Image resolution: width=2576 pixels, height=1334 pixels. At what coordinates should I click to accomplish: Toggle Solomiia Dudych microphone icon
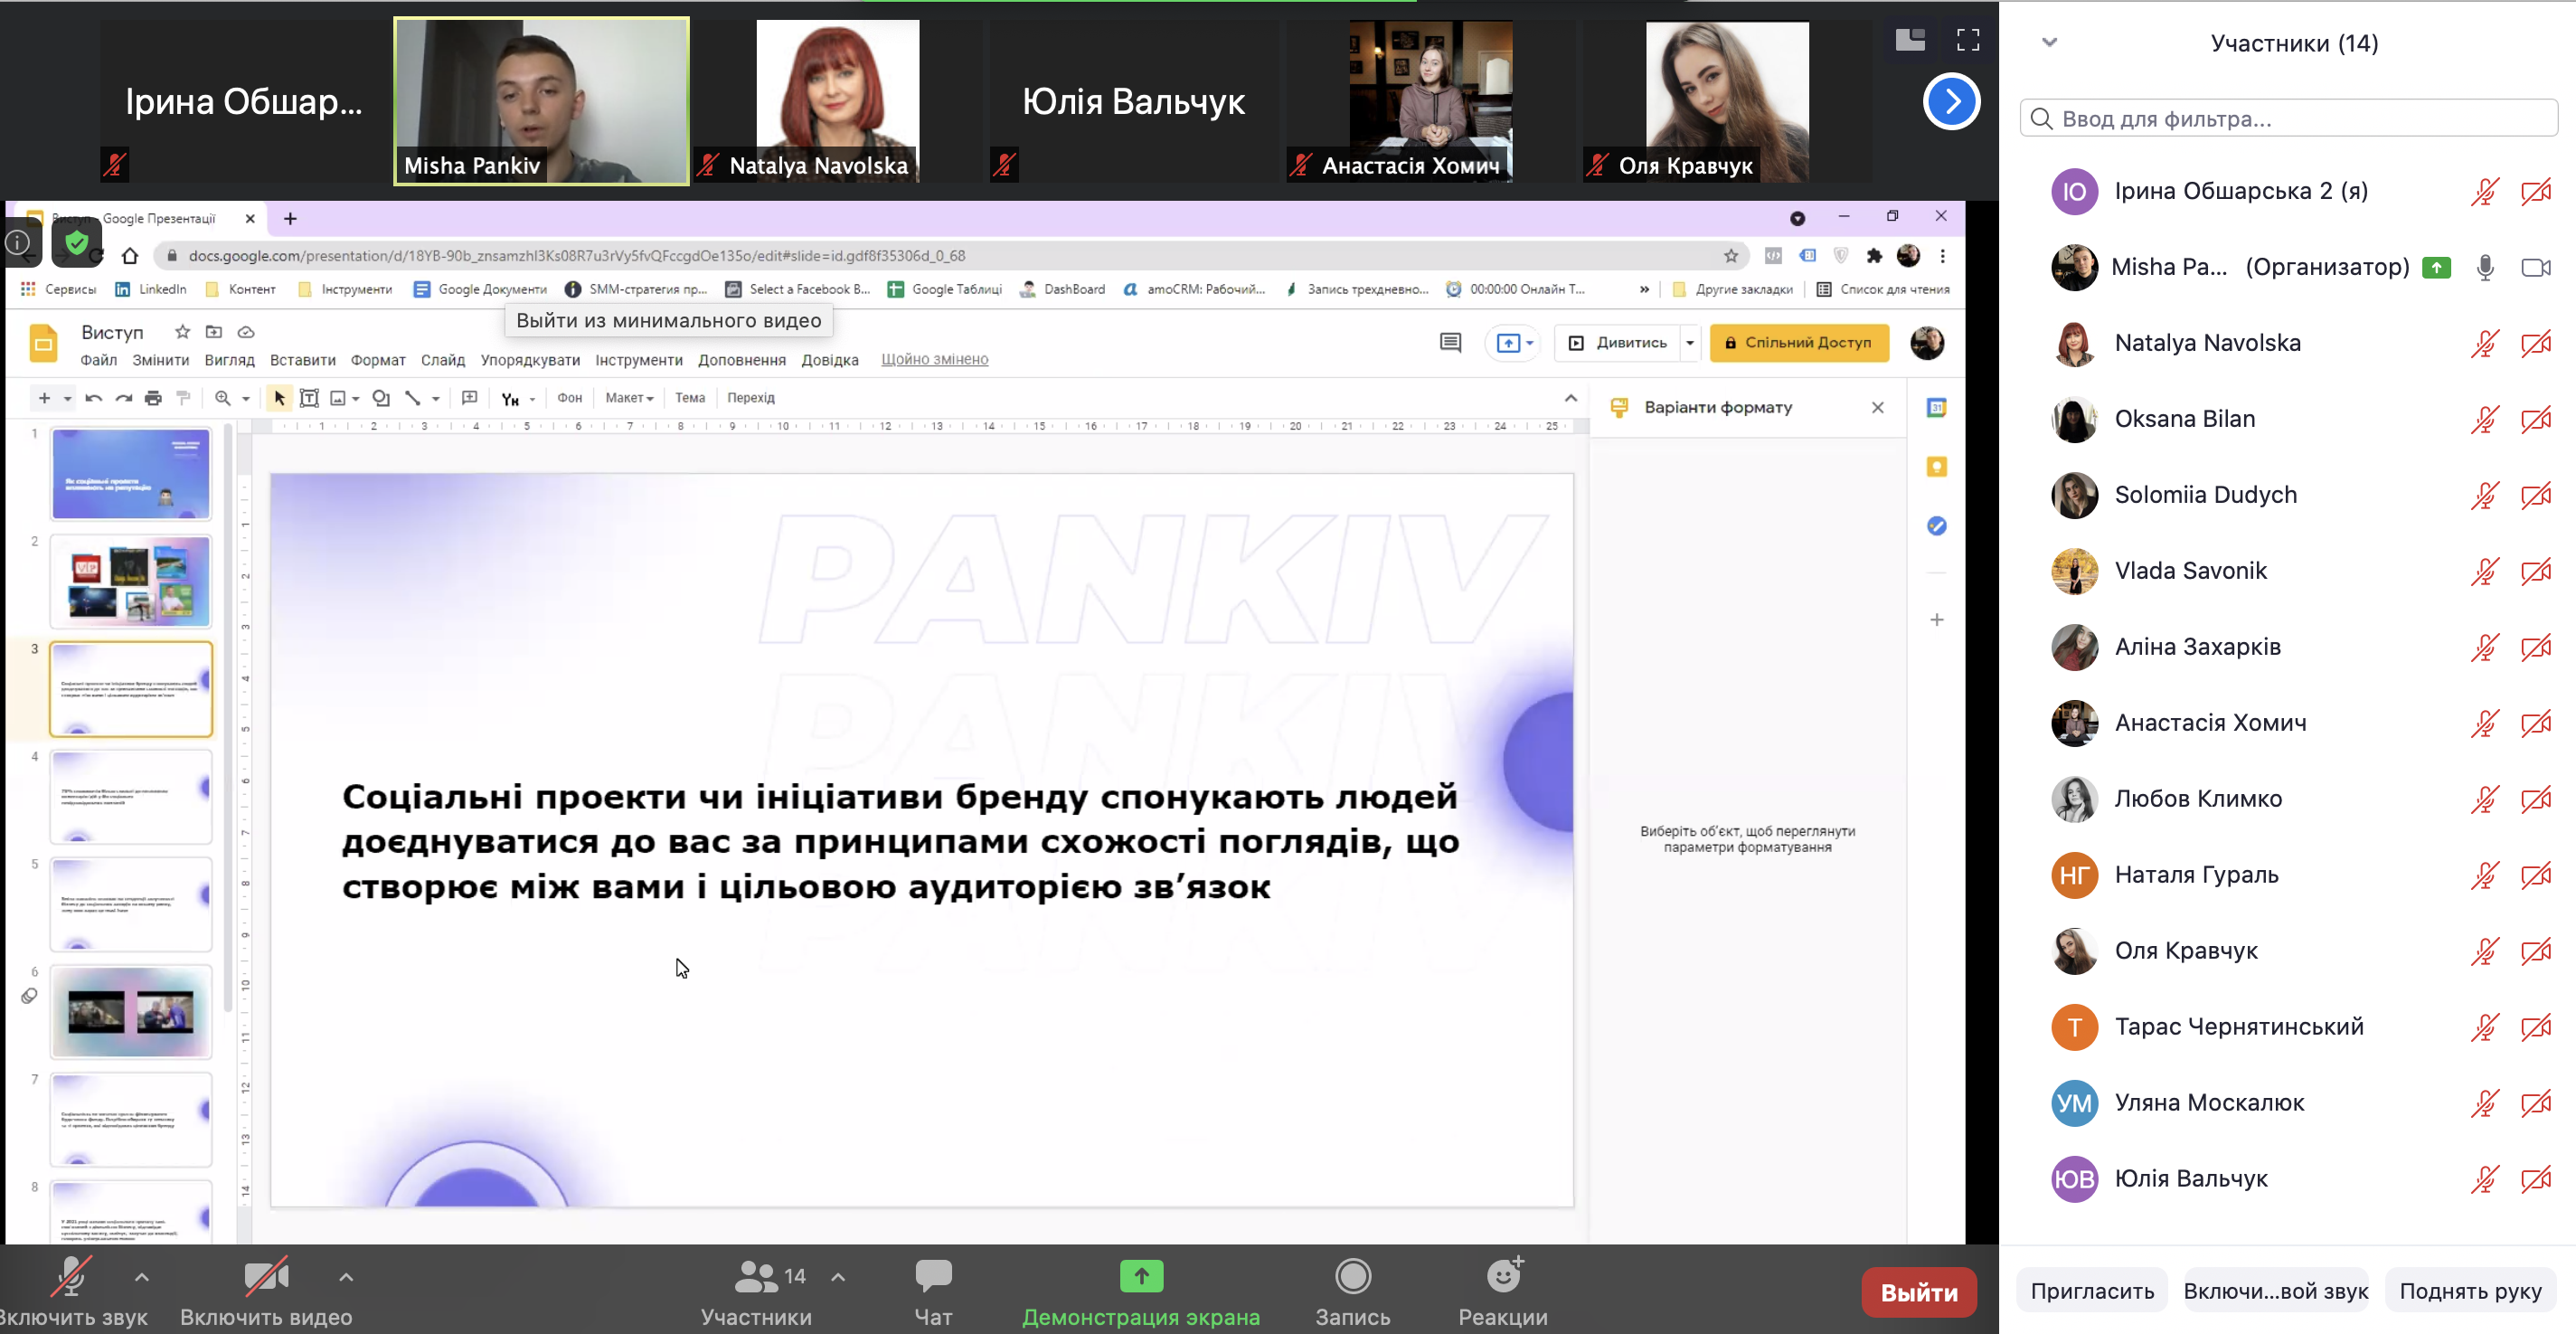coord(2485,495)
